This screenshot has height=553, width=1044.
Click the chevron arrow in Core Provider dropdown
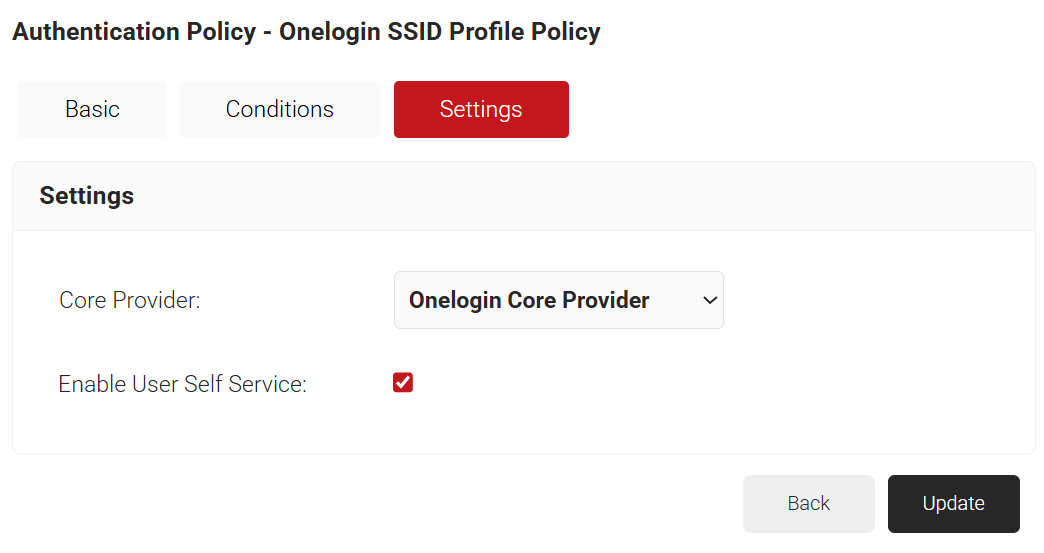point(710,300)
